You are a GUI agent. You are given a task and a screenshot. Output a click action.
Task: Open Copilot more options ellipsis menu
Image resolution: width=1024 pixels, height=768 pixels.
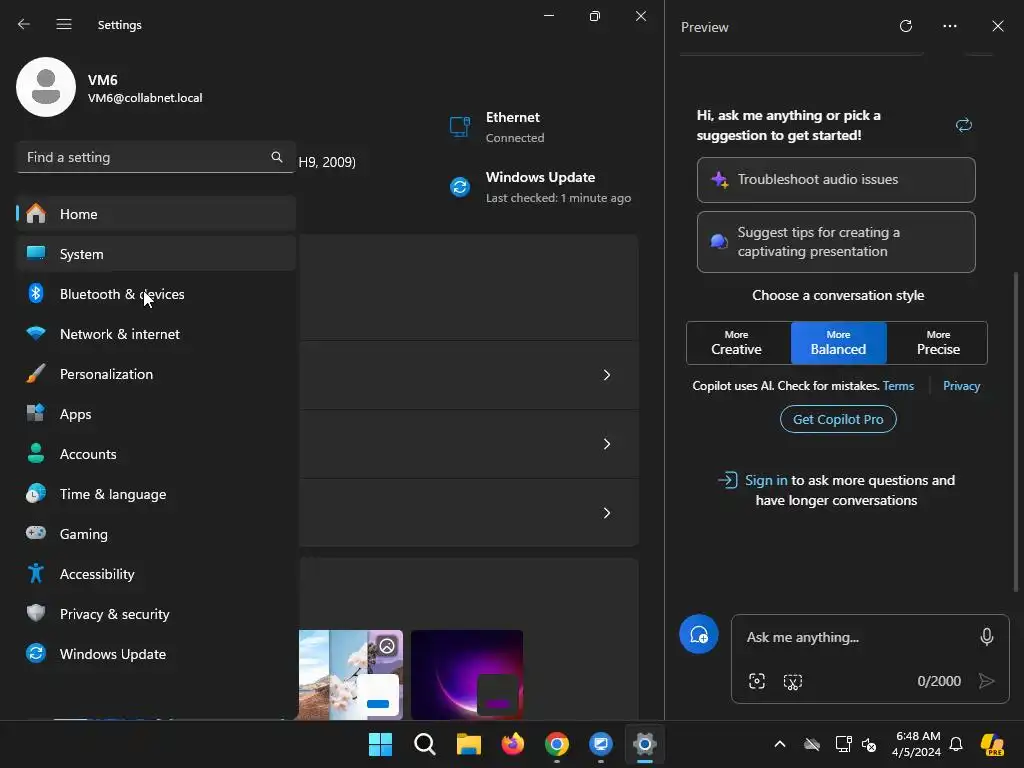(x=950, y=26)
